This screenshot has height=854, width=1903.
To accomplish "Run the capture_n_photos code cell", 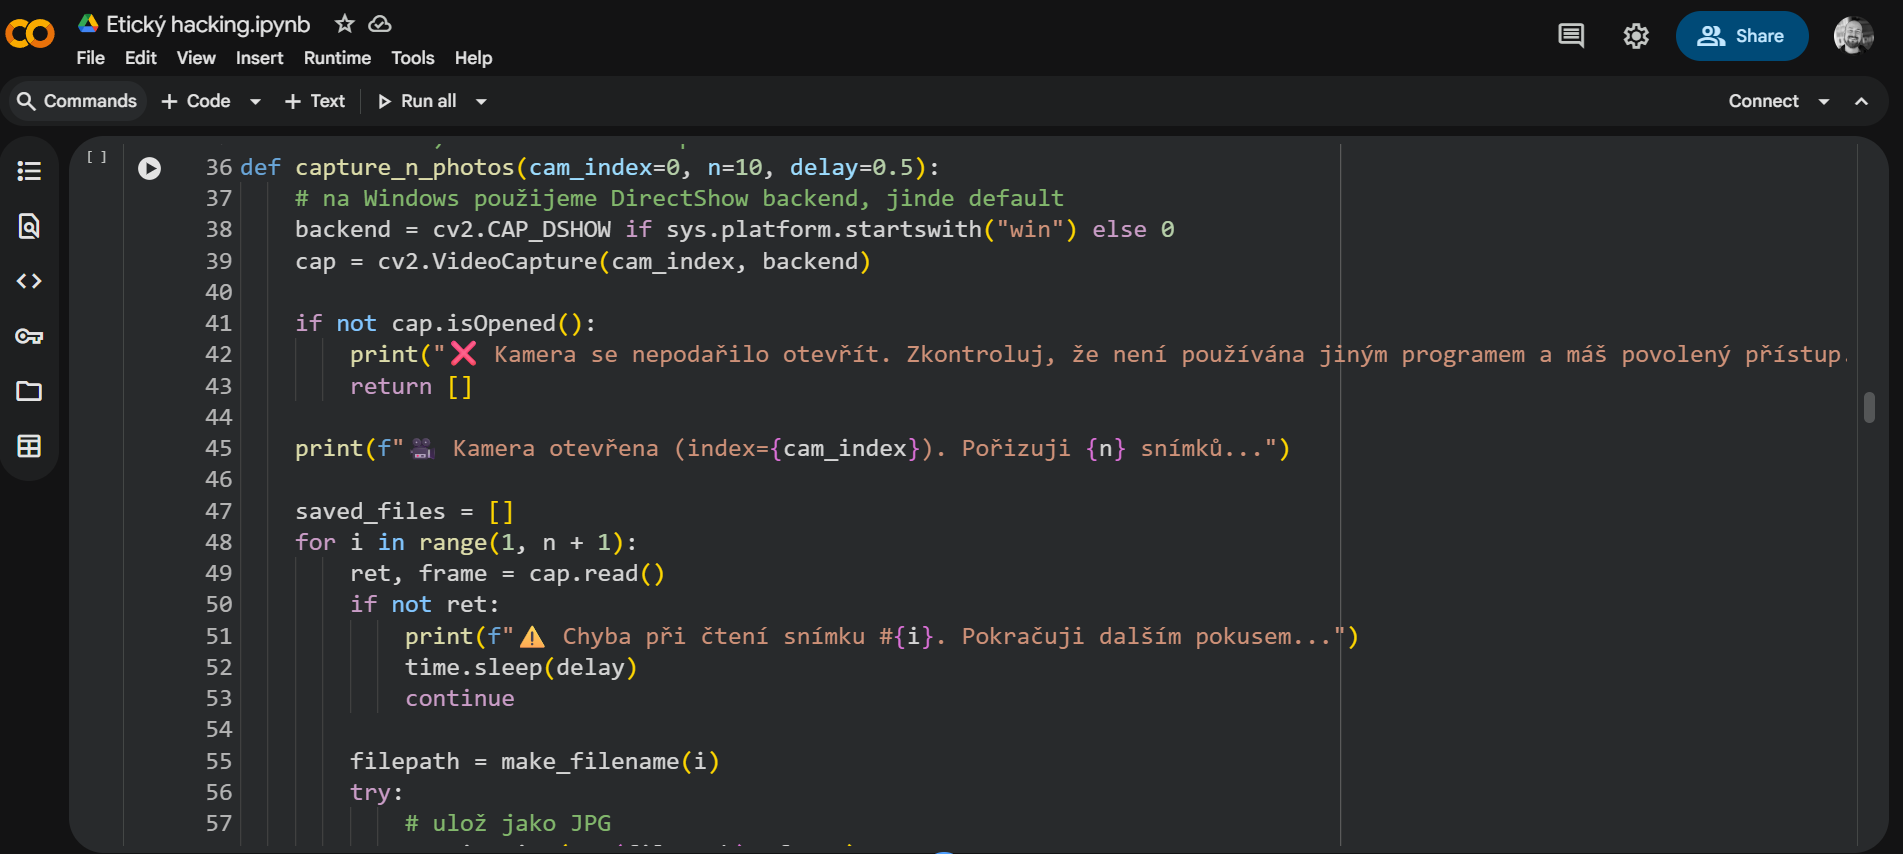I will 149,168.
